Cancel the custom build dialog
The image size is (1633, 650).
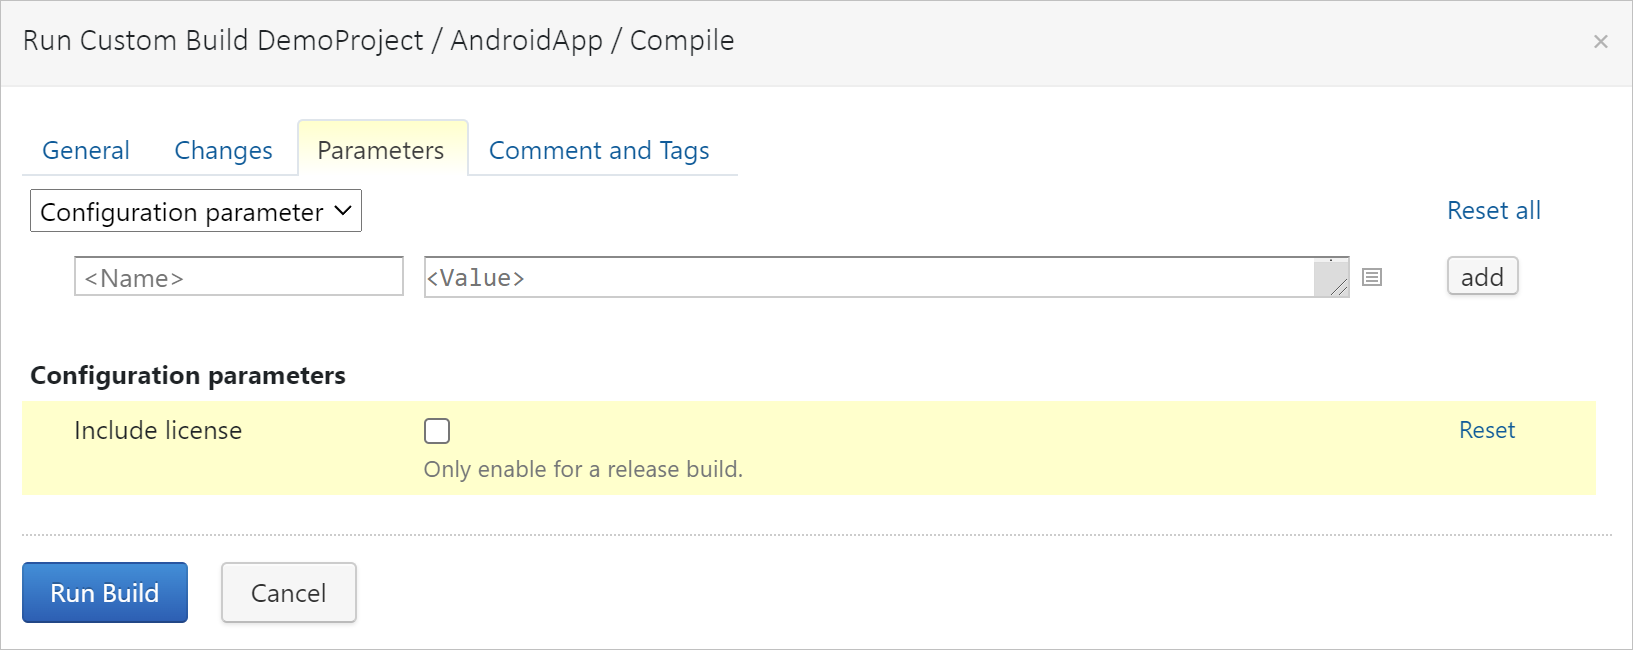[x=288, y=592]
